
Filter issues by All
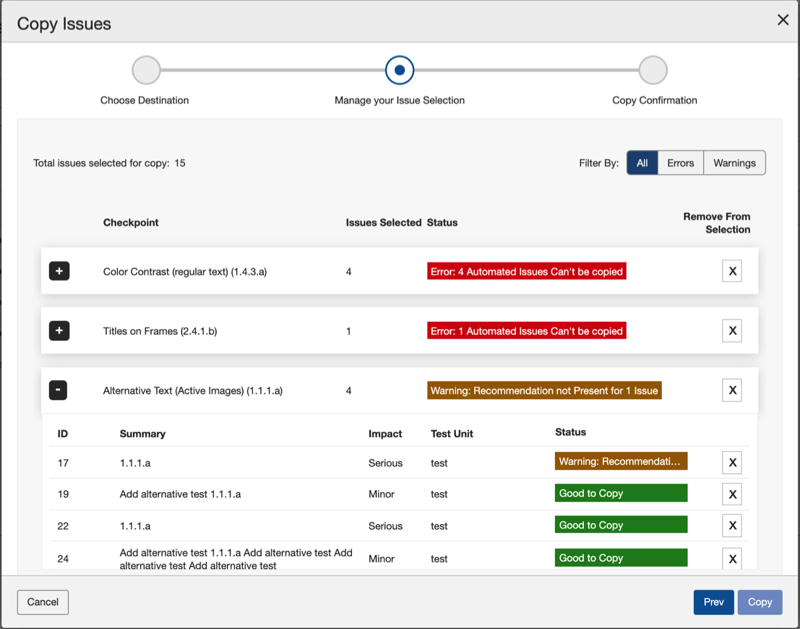642,163
